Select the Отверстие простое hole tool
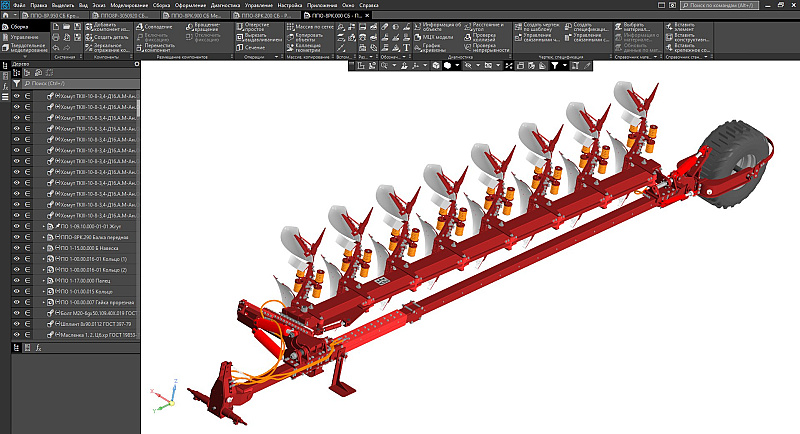Viewport: 800px width, 434px height. 259,27
